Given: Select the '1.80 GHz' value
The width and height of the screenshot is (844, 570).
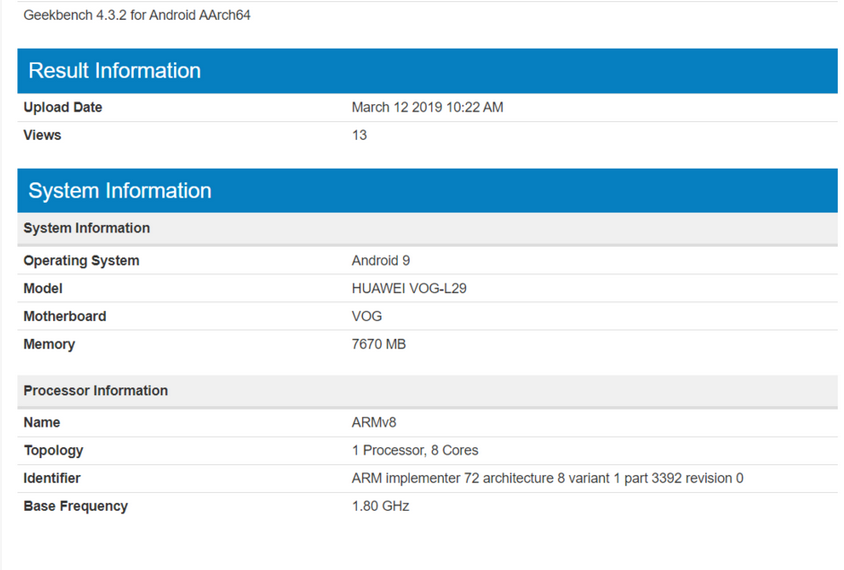Looking at the screenshot, I should point(380,506).
